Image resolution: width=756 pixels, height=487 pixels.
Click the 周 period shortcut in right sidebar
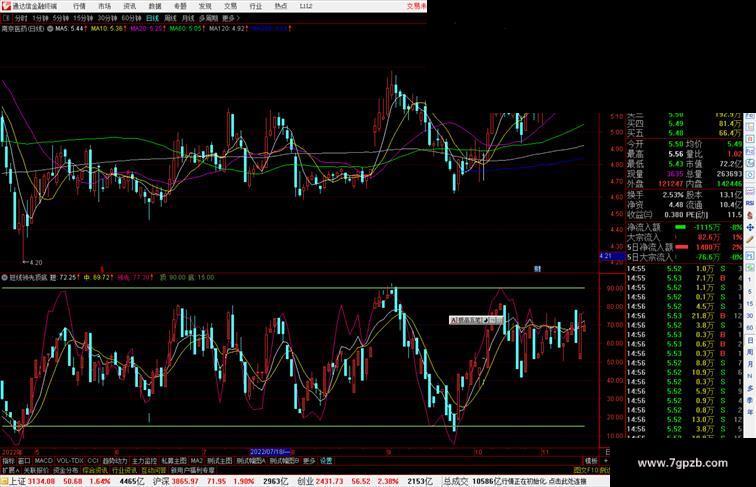coord(750,352)
